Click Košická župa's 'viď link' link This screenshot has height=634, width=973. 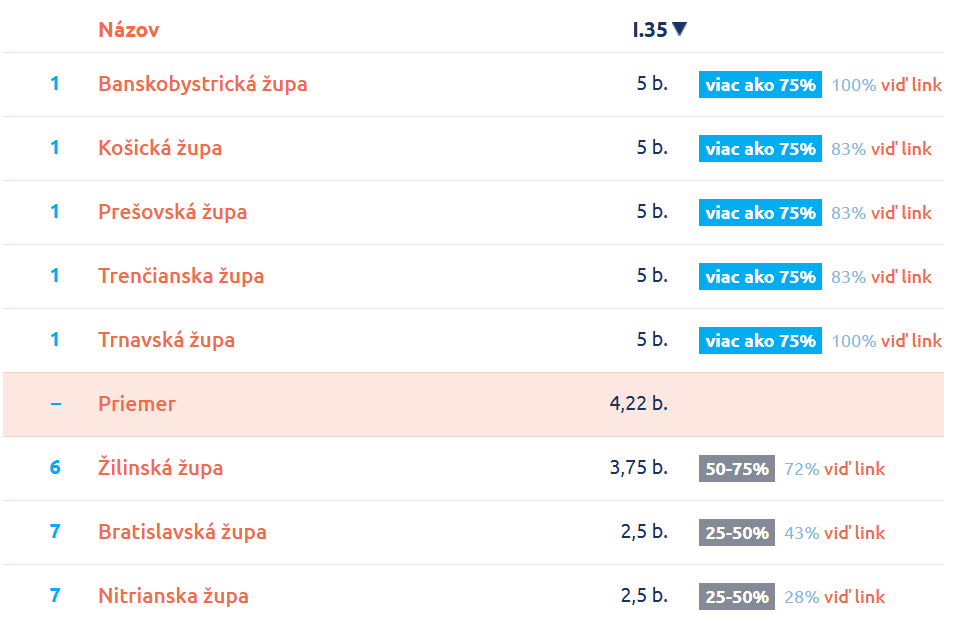point(901,149)
